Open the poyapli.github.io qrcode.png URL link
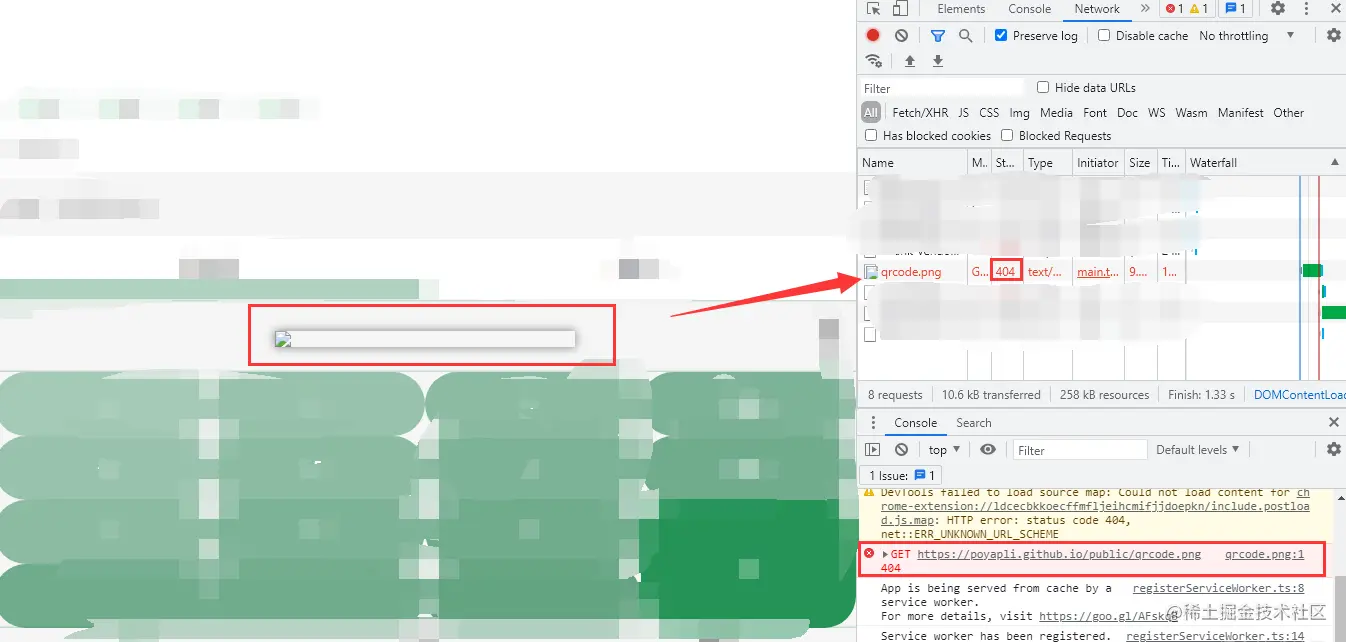This screenshot has height=642, width=1346. coord(1059,554)
